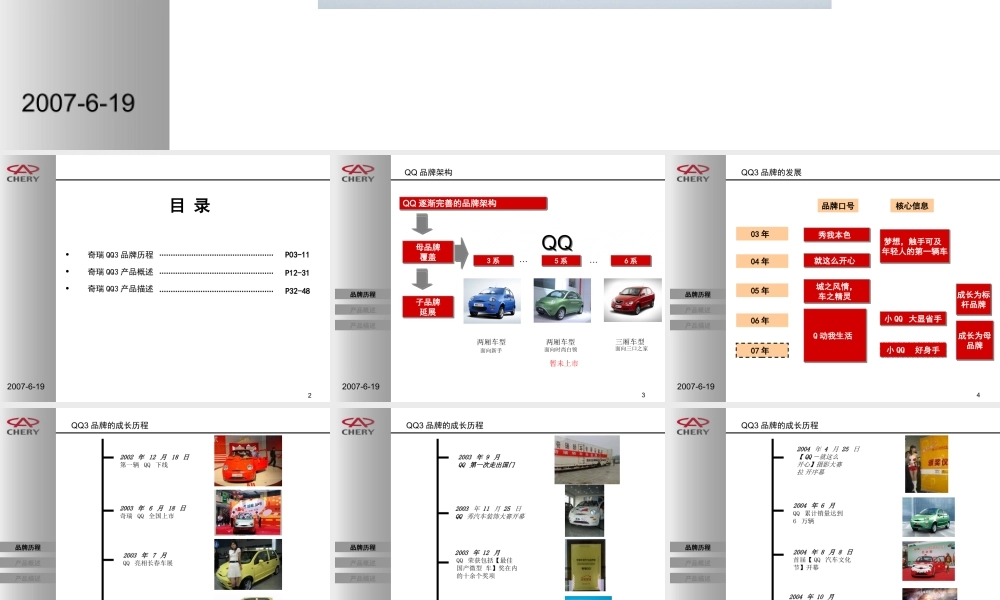The height and width of the screenshot is (600, 1000).
Task: Click the 成长为标杆品牌 box
Action: click(x=974, y=300)
